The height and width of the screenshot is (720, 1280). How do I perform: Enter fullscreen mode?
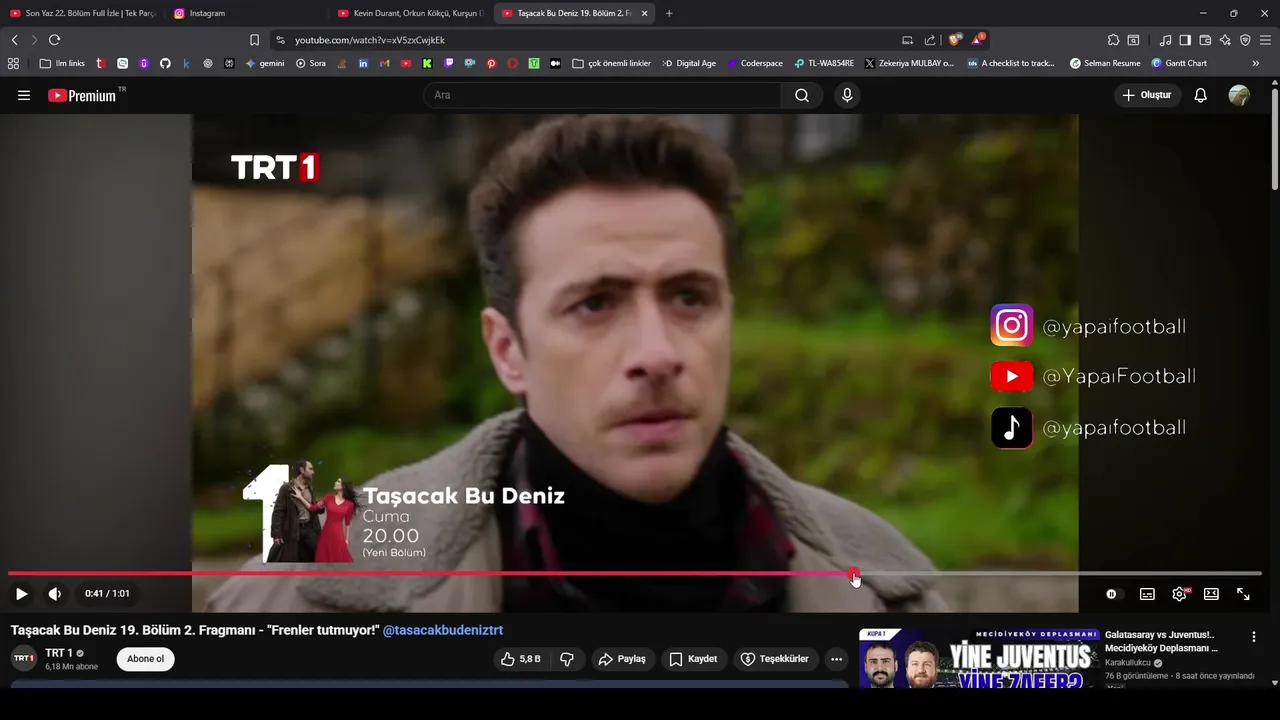click(1243, 594)
